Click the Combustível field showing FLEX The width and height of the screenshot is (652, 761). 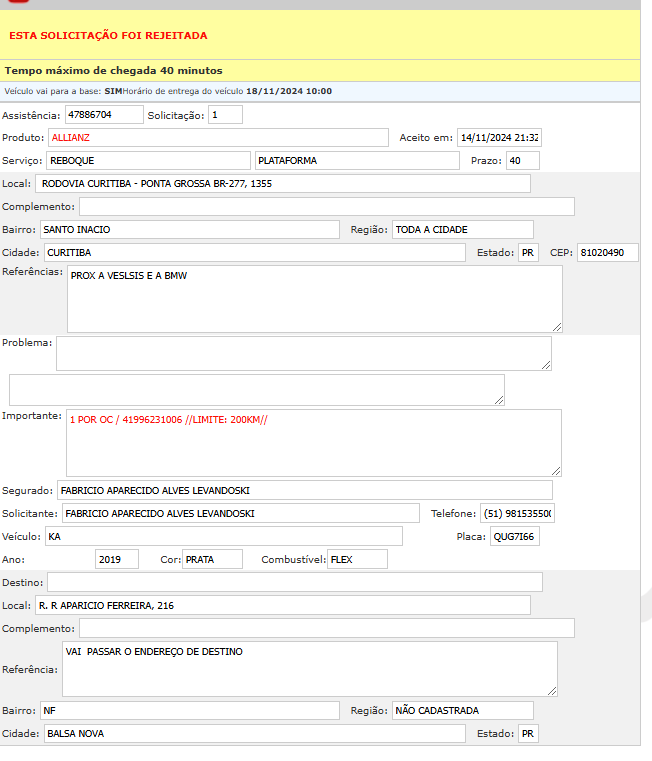357,559
